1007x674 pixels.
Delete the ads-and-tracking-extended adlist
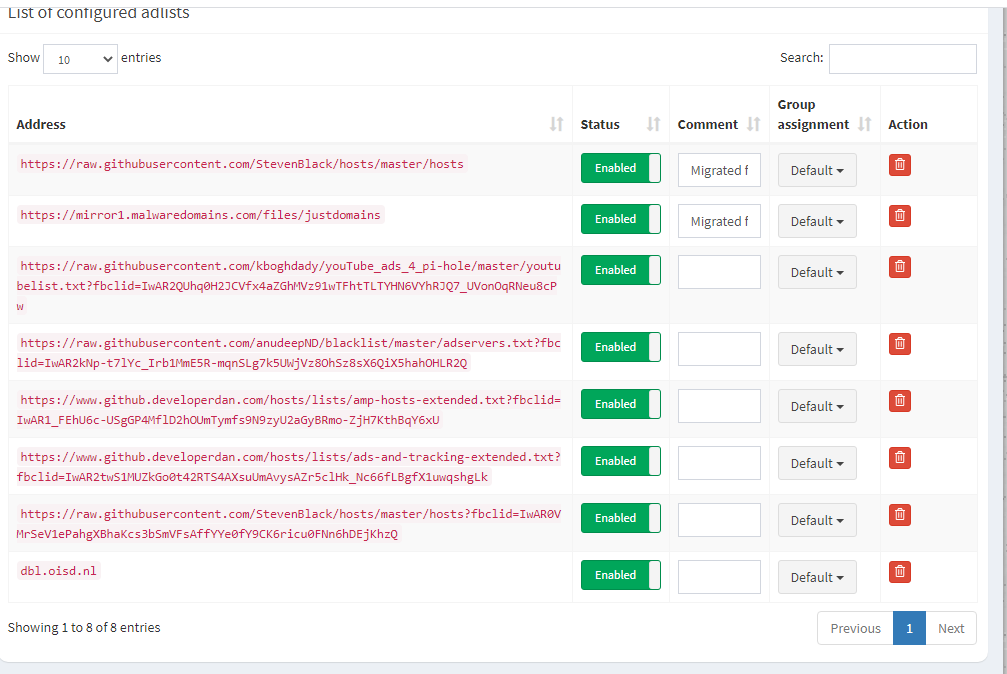pyautogui.click(x=900, y=458)
